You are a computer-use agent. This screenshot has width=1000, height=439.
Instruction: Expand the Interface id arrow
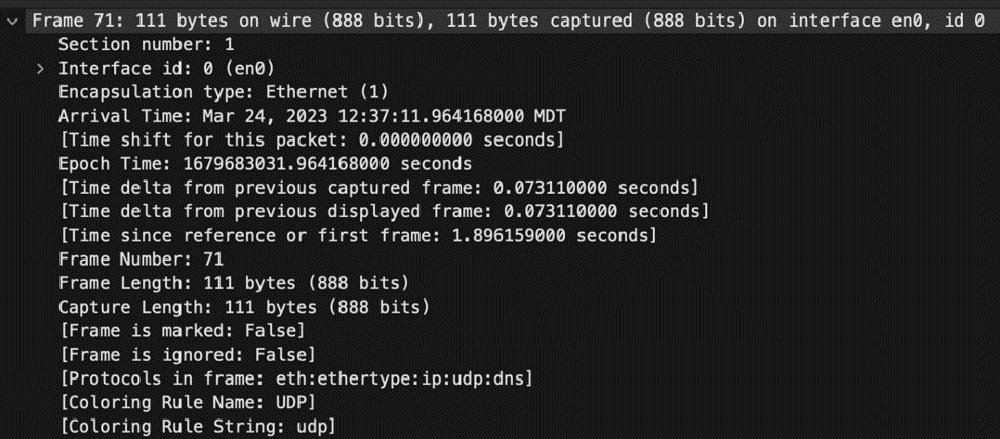point(40,68)
